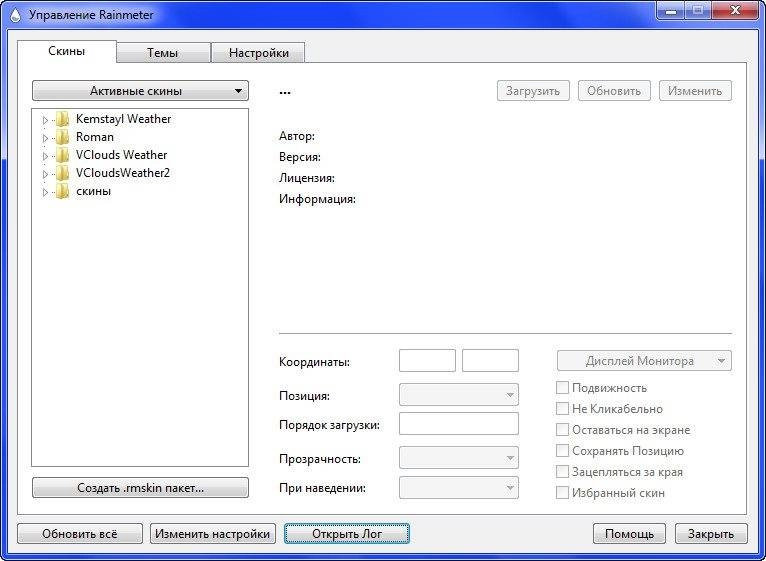The width and height of the screenshot is (766, 561).
Task: Toggle the Не Кликабельно checkbox
Action: coord(562,409)
